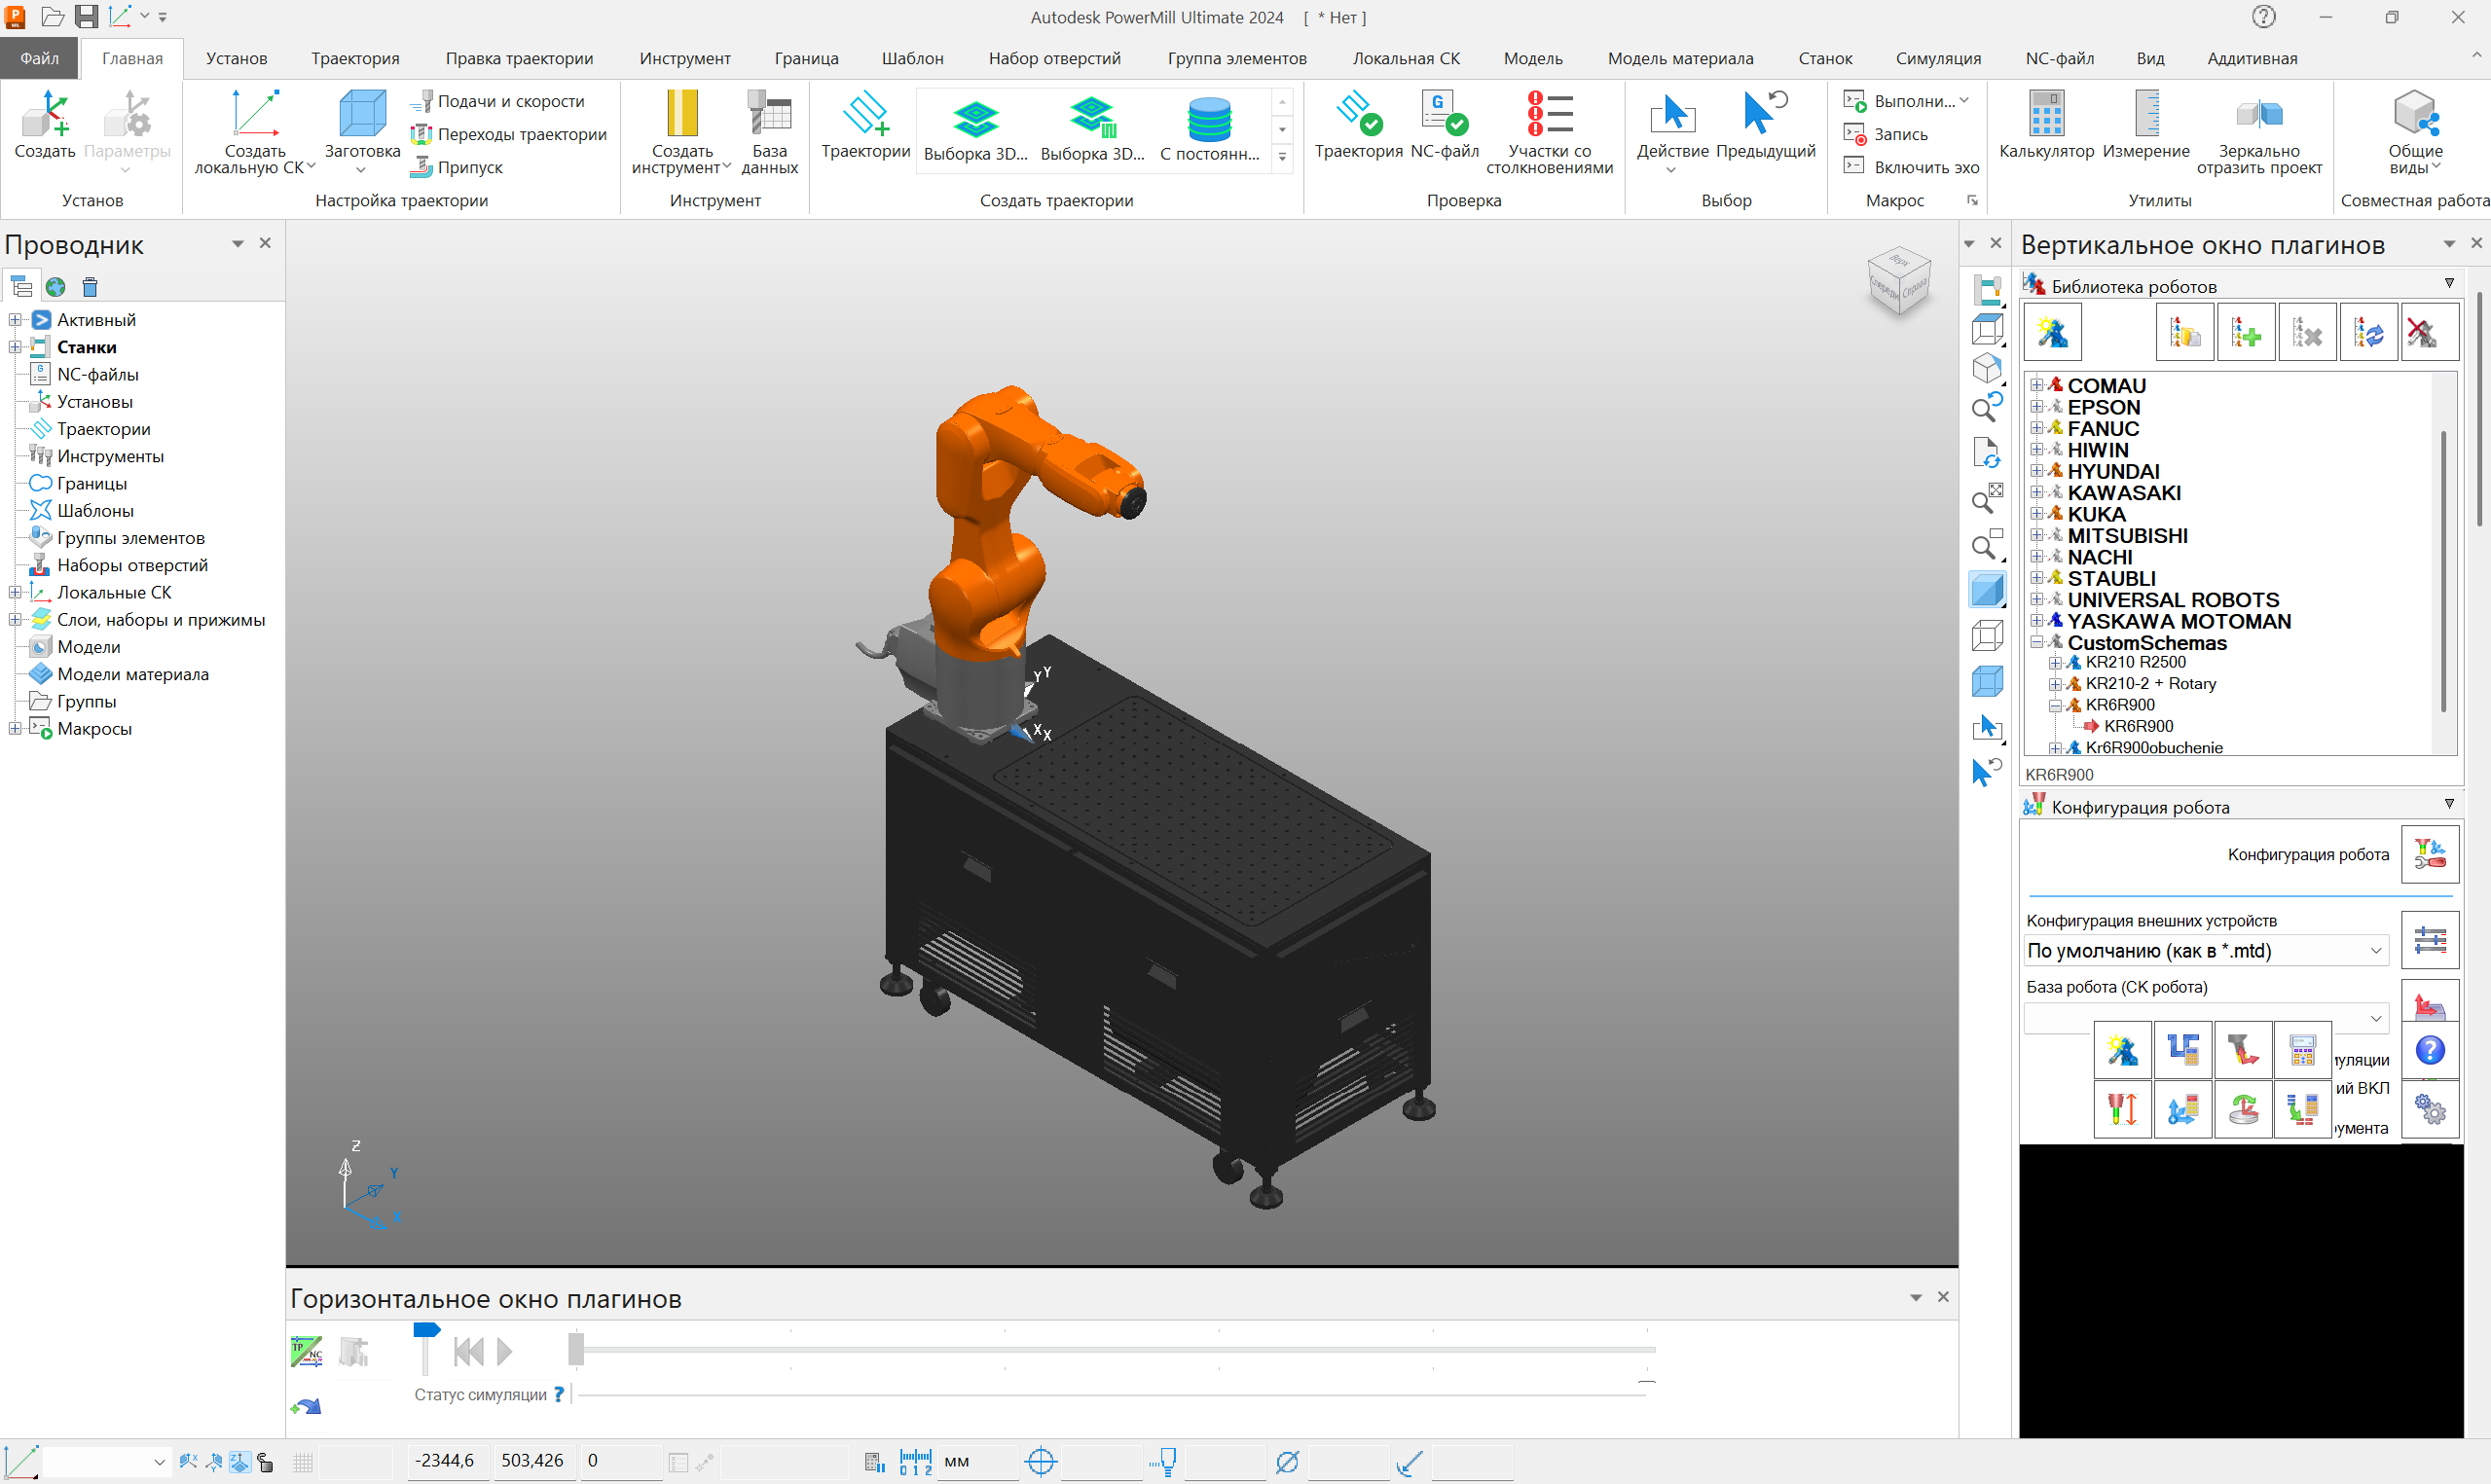This screenshot has height=1484, width=2491.
Task: Click the add robot icon with green plus
Action: 2245,332
